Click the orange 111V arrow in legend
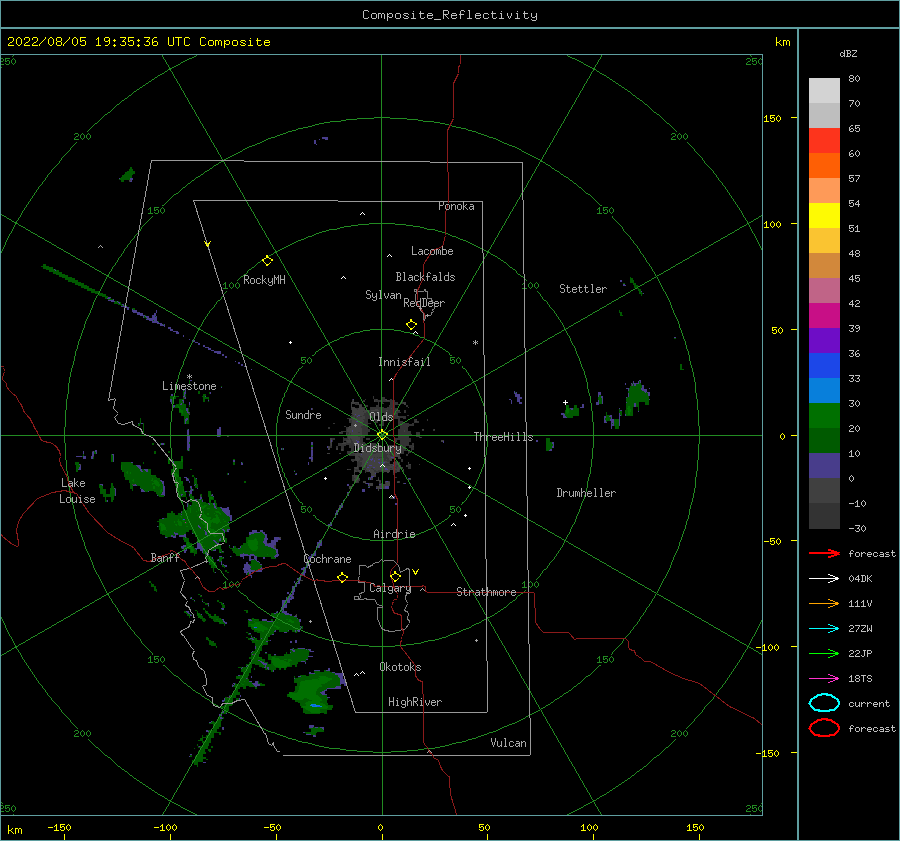This screenshot has height=841, width=900. click(x=824, y=603)
